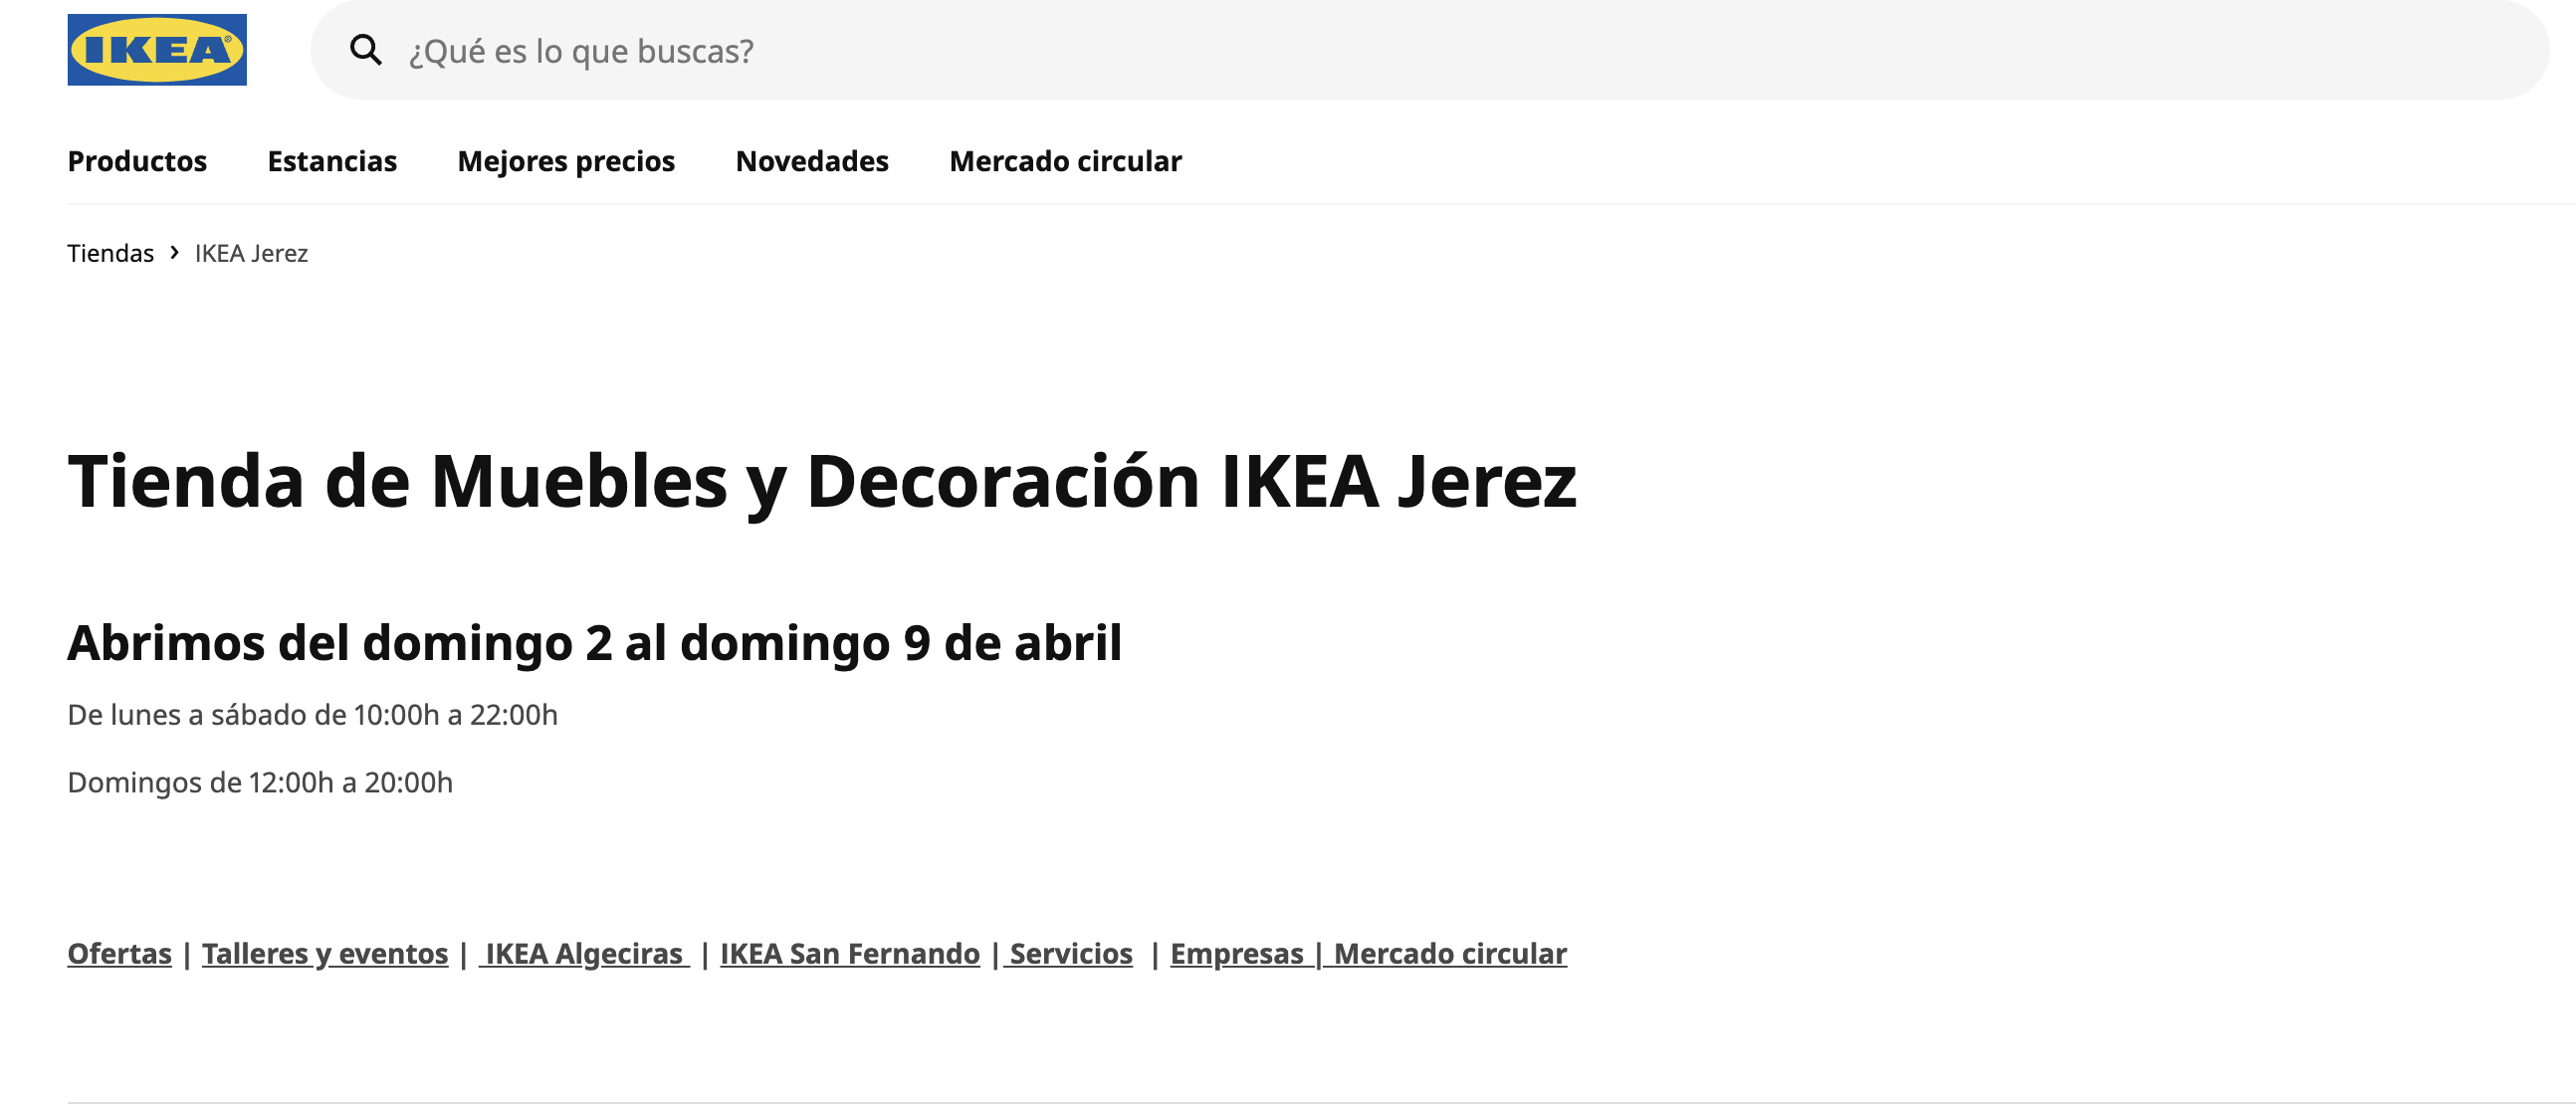Click the breadcrumb chevron separator icon
This screenshot has height=1113, width=2576.
[175, 253]
